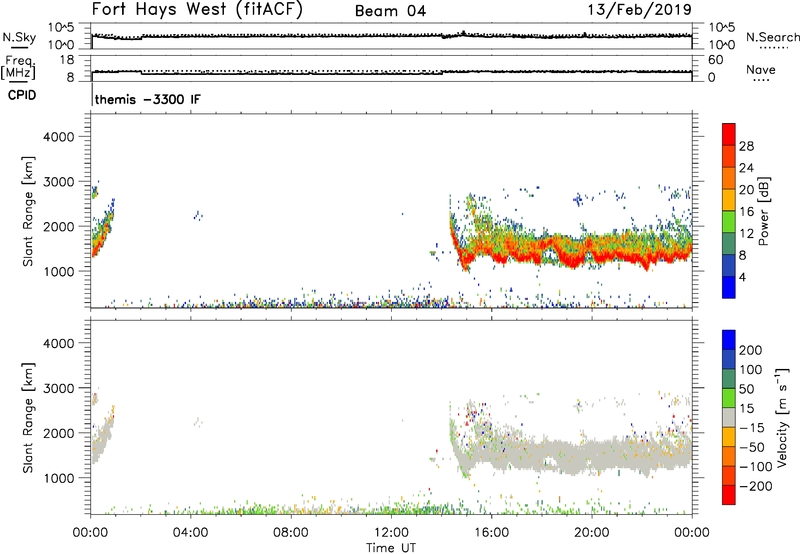Click the velocity colorbar value '-50'
The width and height of the screenshot is (800, 554).
(x=752, y=447)
